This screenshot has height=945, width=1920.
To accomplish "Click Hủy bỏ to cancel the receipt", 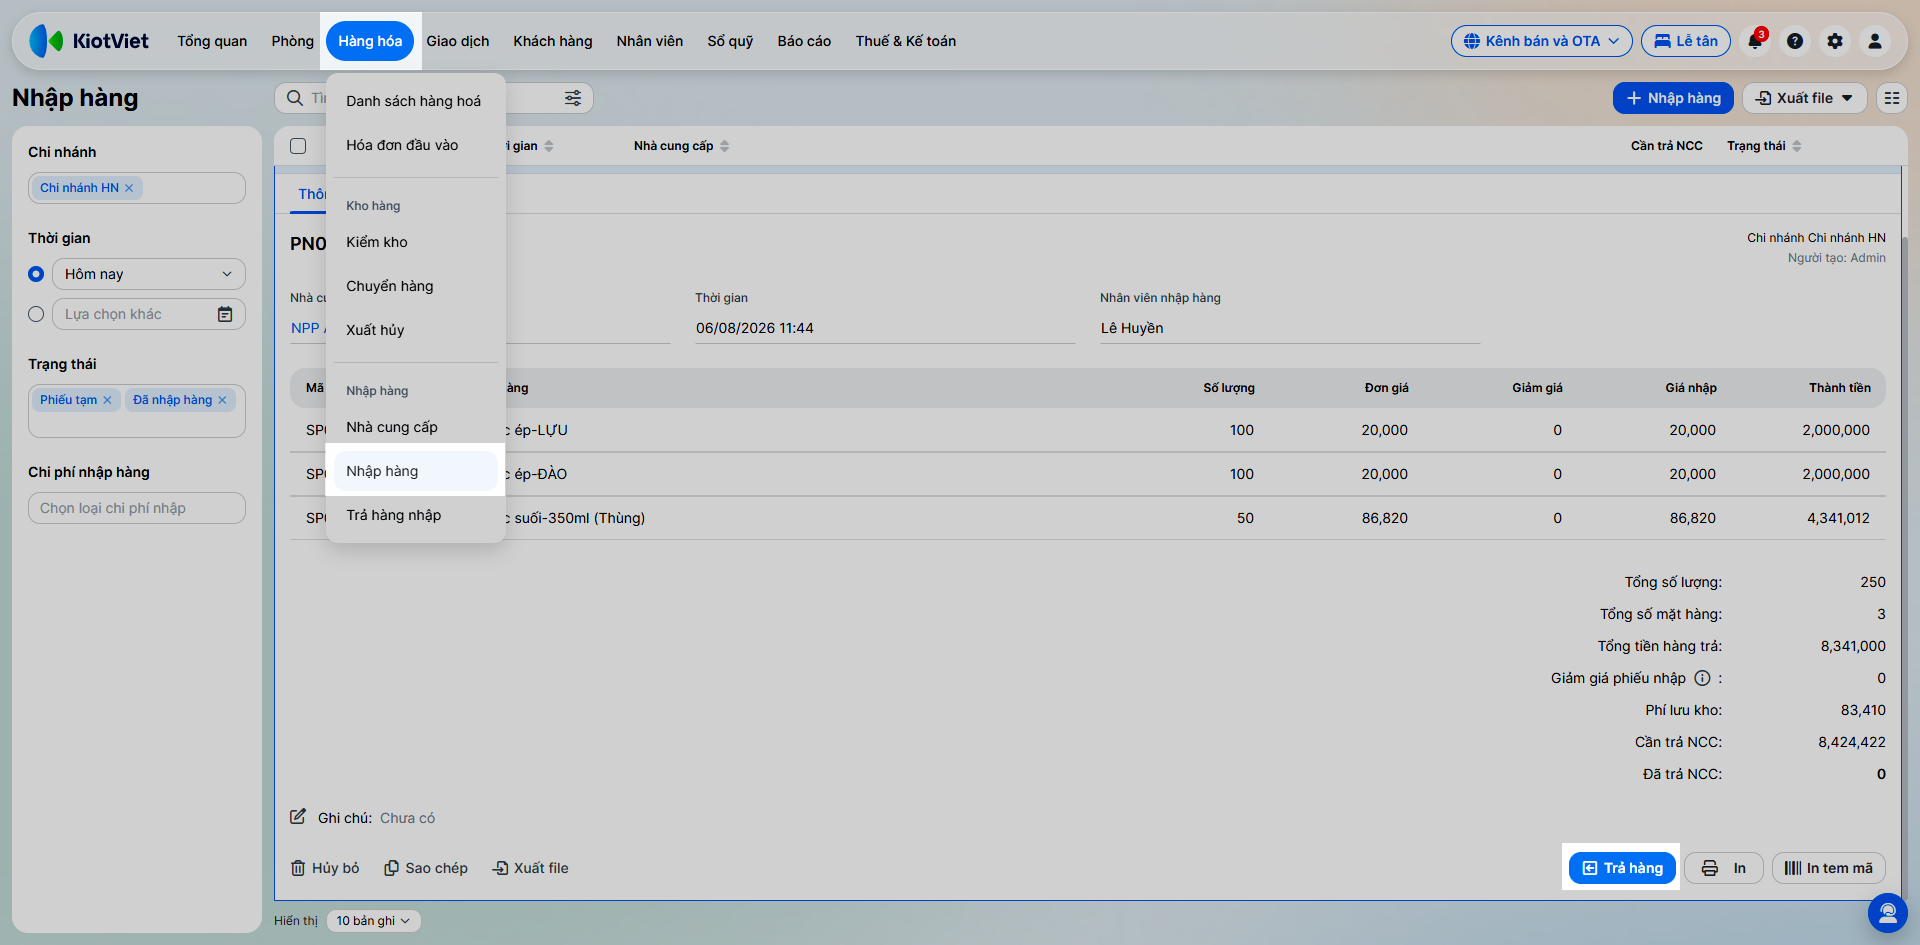I will [325, 868].
